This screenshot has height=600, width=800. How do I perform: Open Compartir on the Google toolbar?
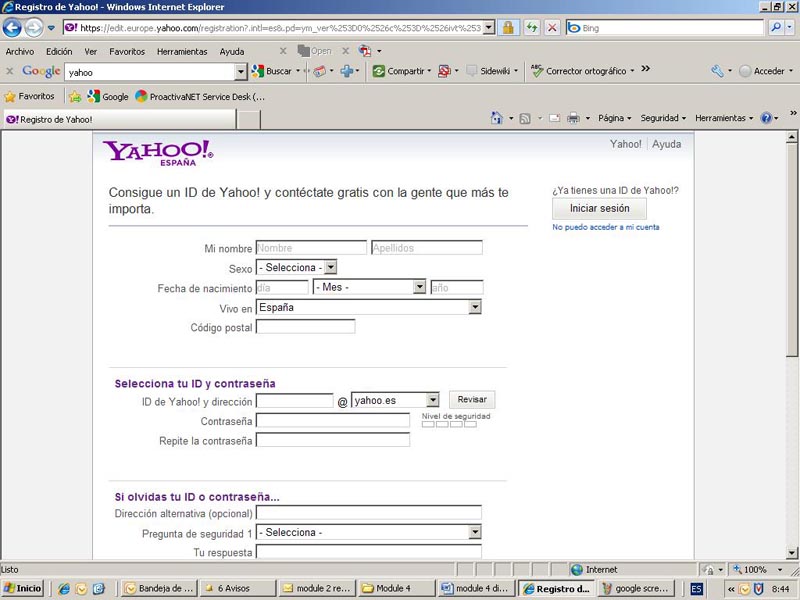click(x=402, y=71)
